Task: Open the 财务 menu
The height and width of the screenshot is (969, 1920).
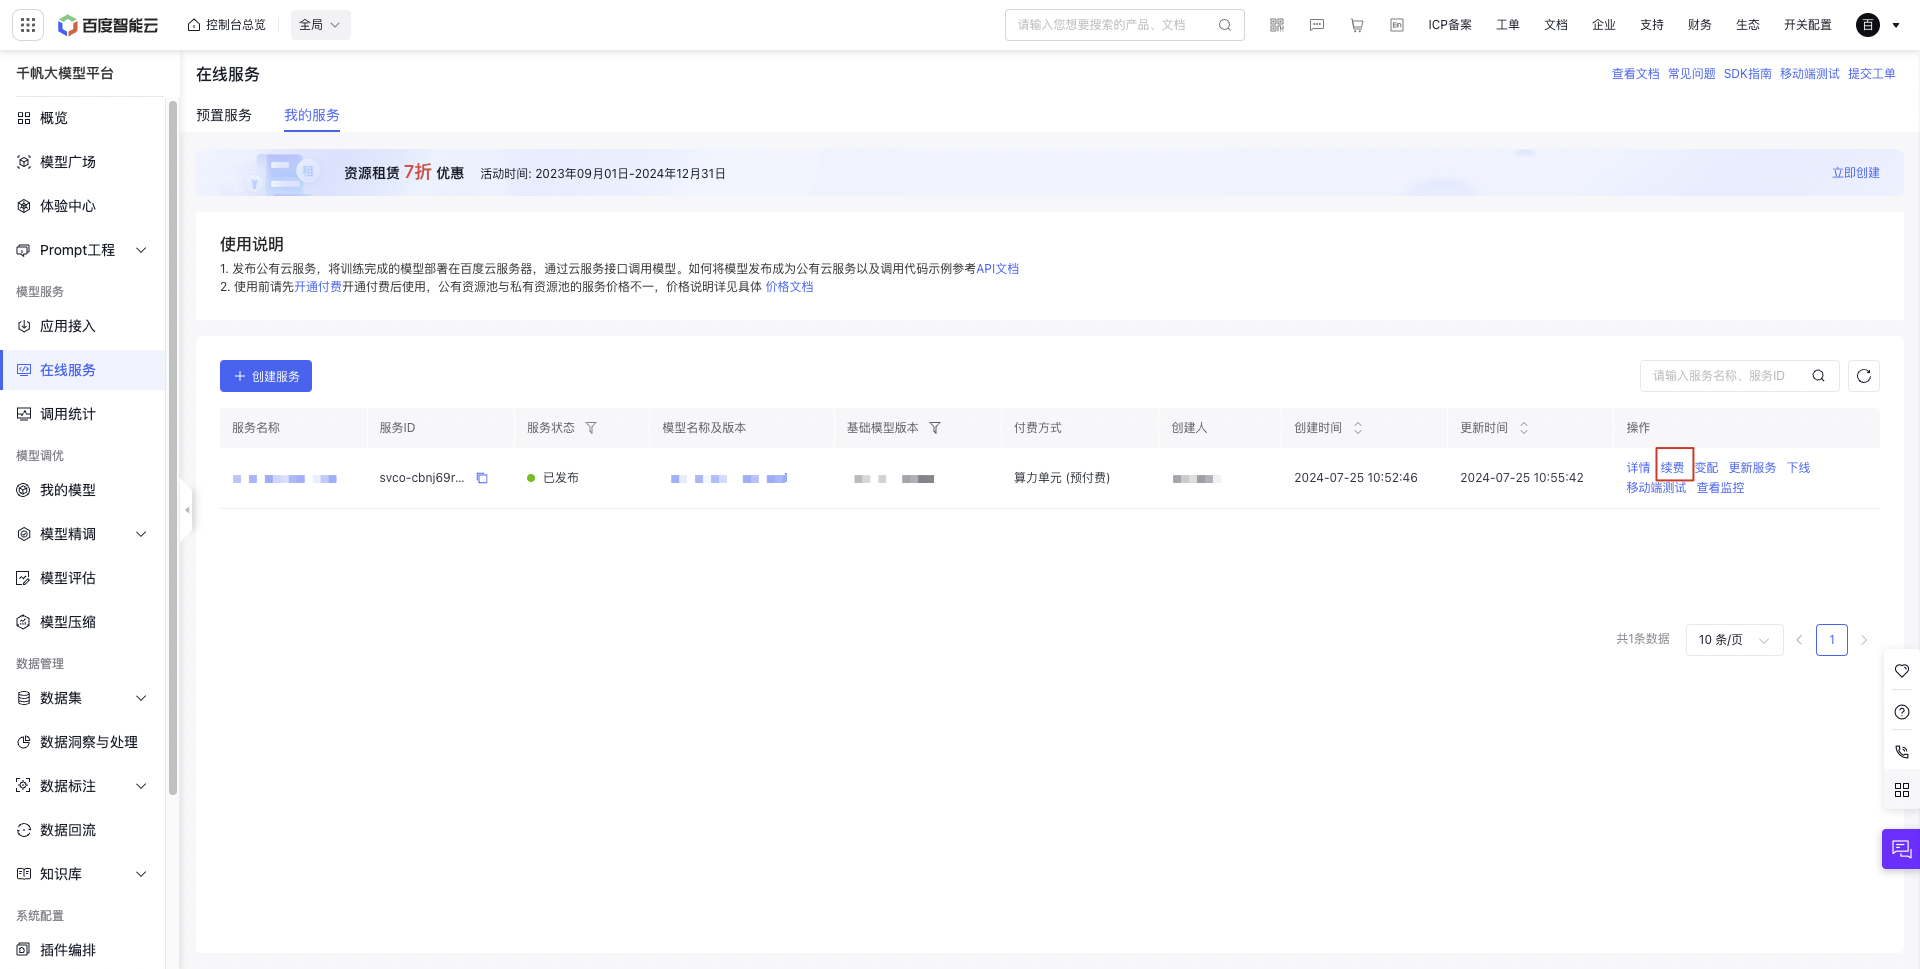Action: pyautogui.click(x=1700, y=25)
